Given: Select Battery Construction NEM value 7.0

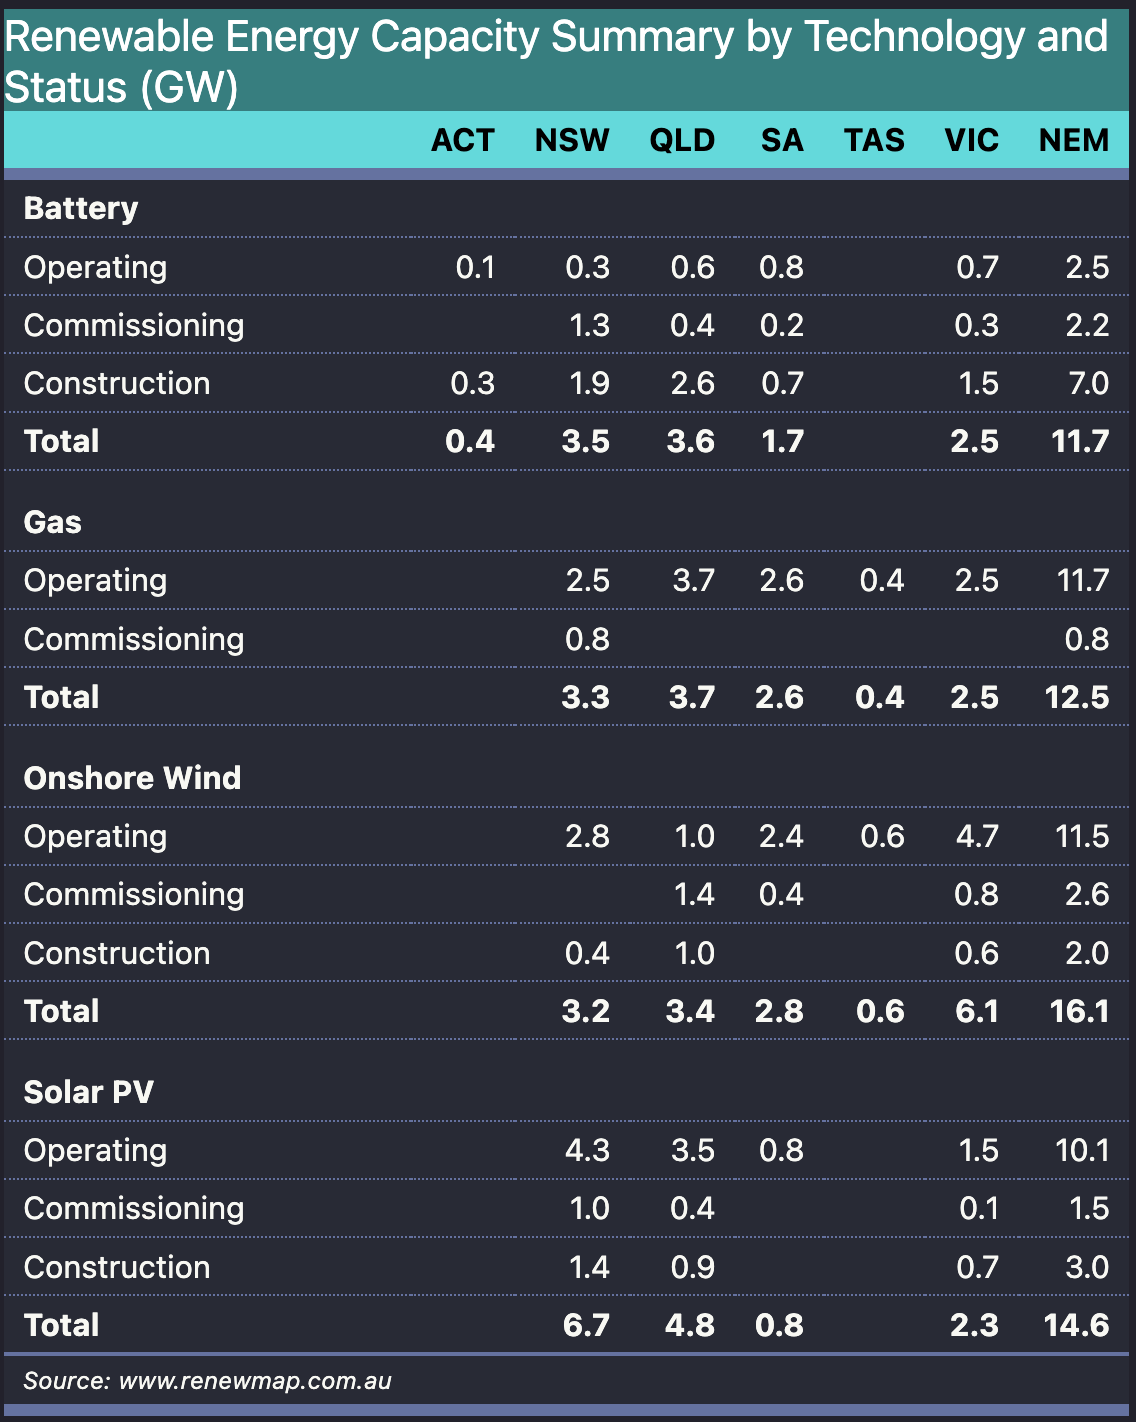Looking at the screenshot, I should click(x=1087, y=383).
